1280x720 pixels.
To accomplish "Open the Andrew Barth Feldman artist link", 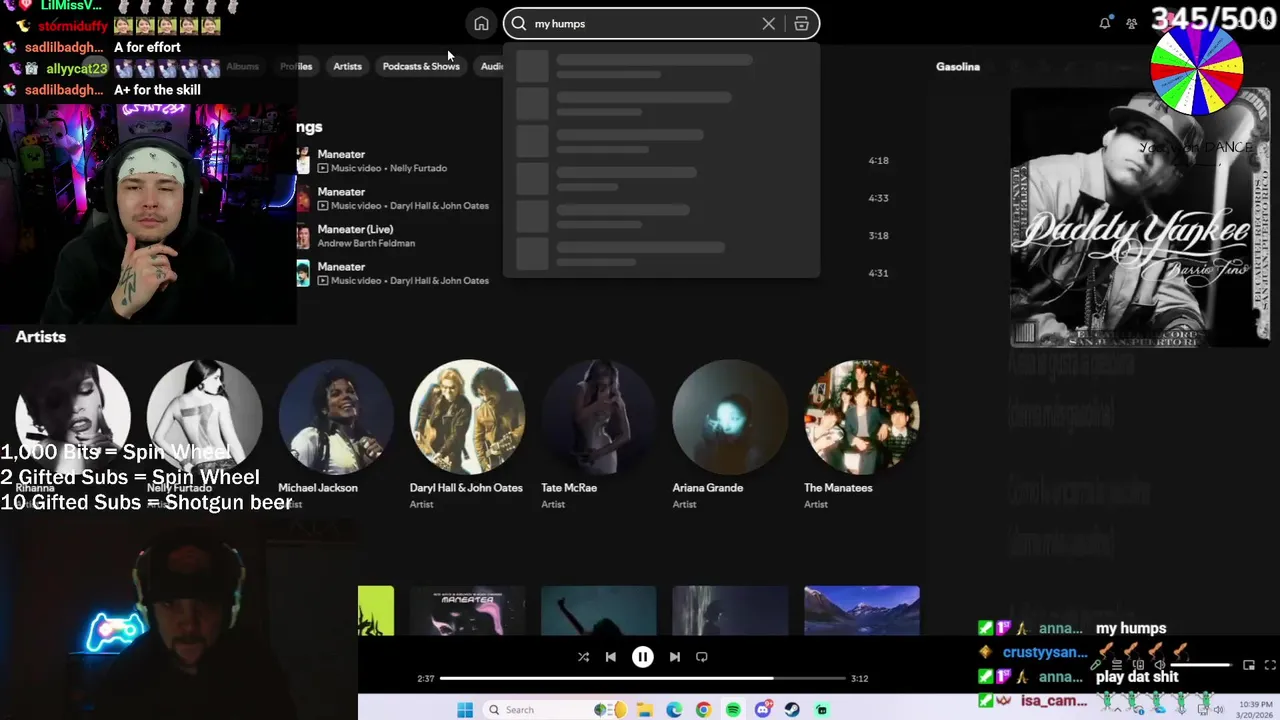I will [366, 243].
